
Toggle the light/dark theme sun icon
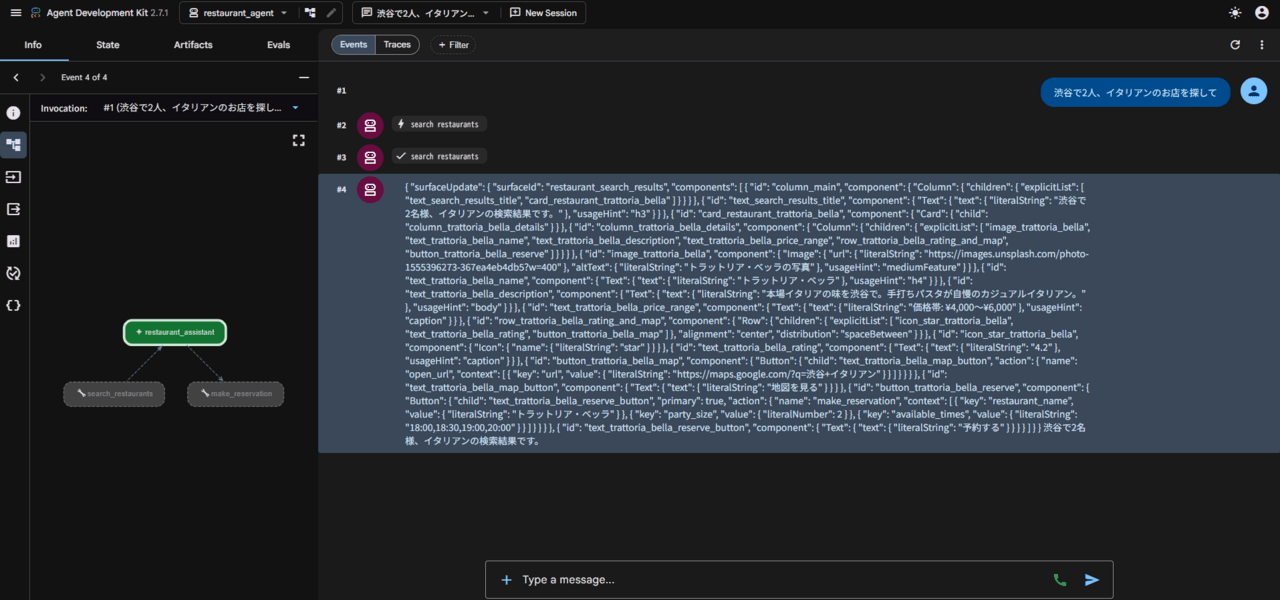1235,13
